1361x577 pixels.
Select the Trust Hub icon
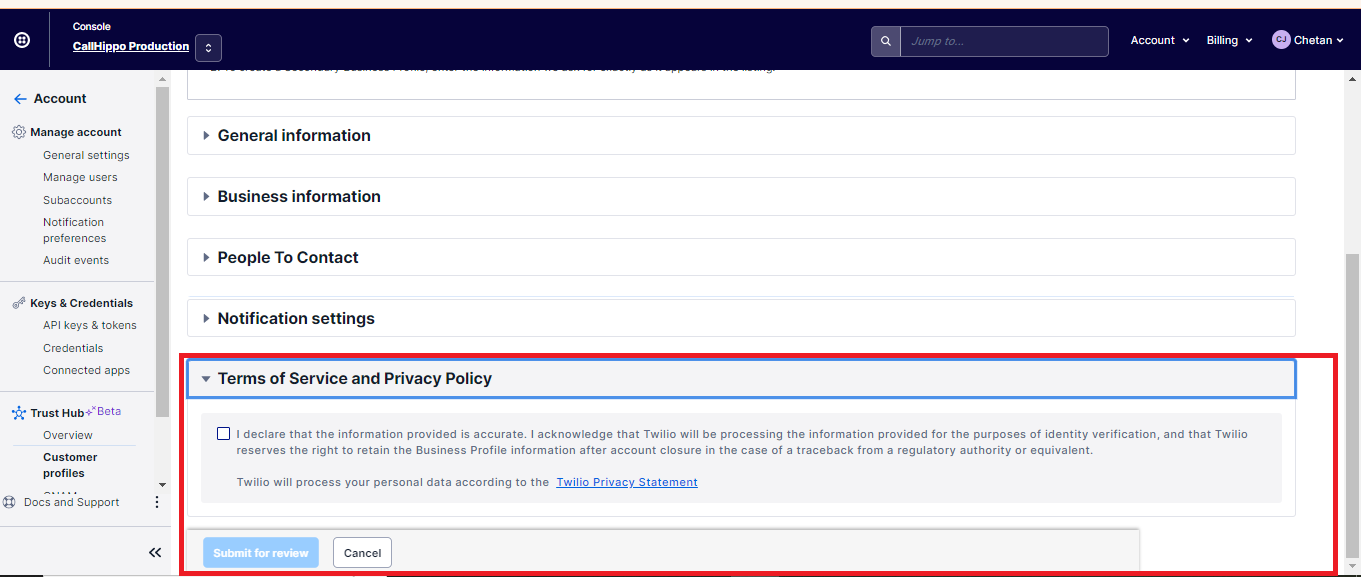(19, 412)
